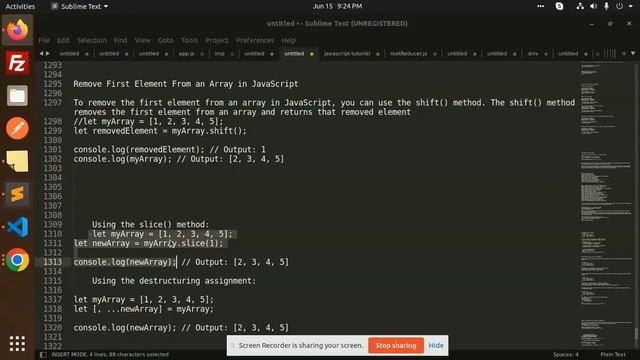Click the power icon in the top bar
The width and height of the screenshot is (640, 360).
pyautogui.click(x=620, y=6)
